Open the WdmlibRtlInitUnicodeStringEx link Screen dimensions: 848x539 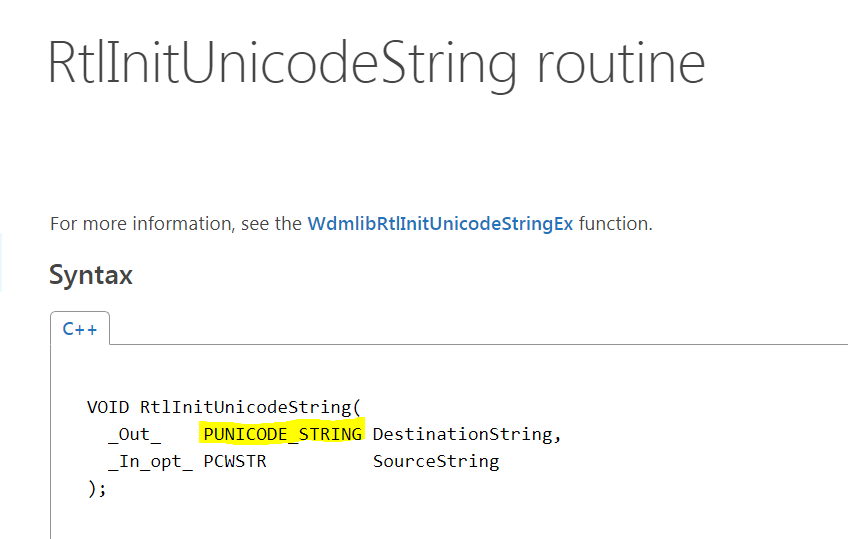click(440, 224)
